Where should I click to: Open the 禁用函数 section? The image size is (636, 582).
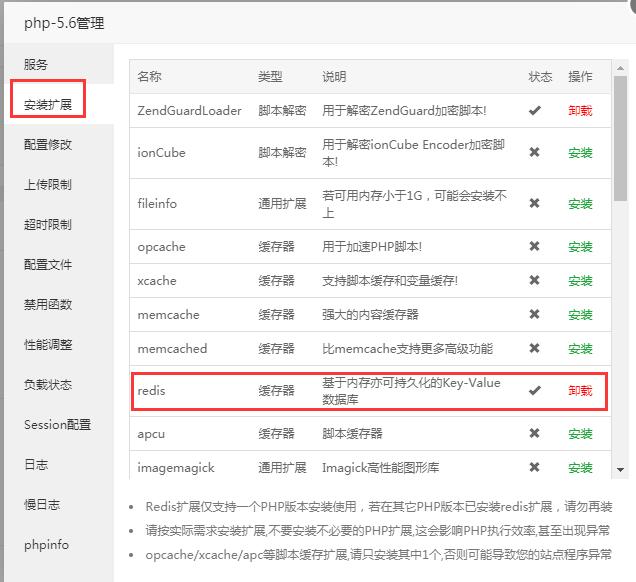48,304
